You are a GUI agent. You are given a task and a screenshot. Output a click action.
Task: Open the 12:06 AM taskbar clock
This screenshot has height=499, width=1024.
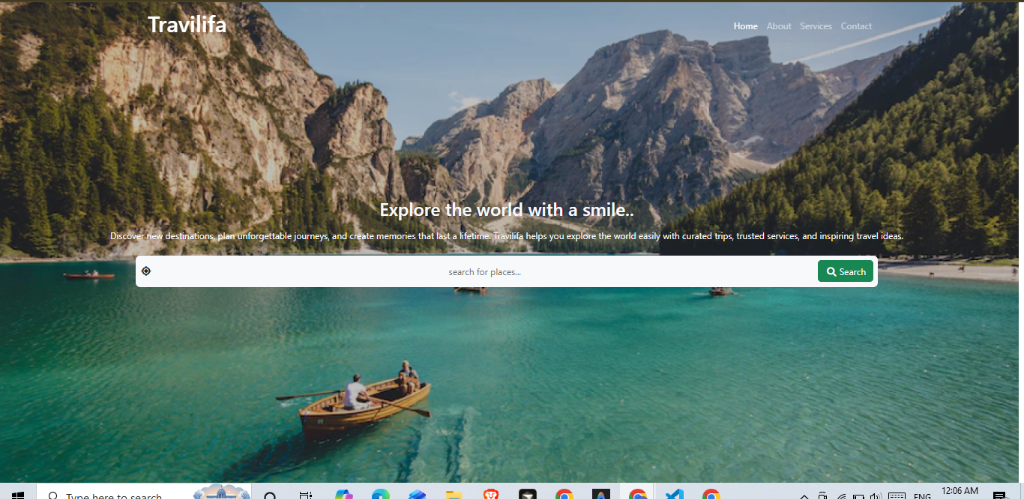coord(960,491)
